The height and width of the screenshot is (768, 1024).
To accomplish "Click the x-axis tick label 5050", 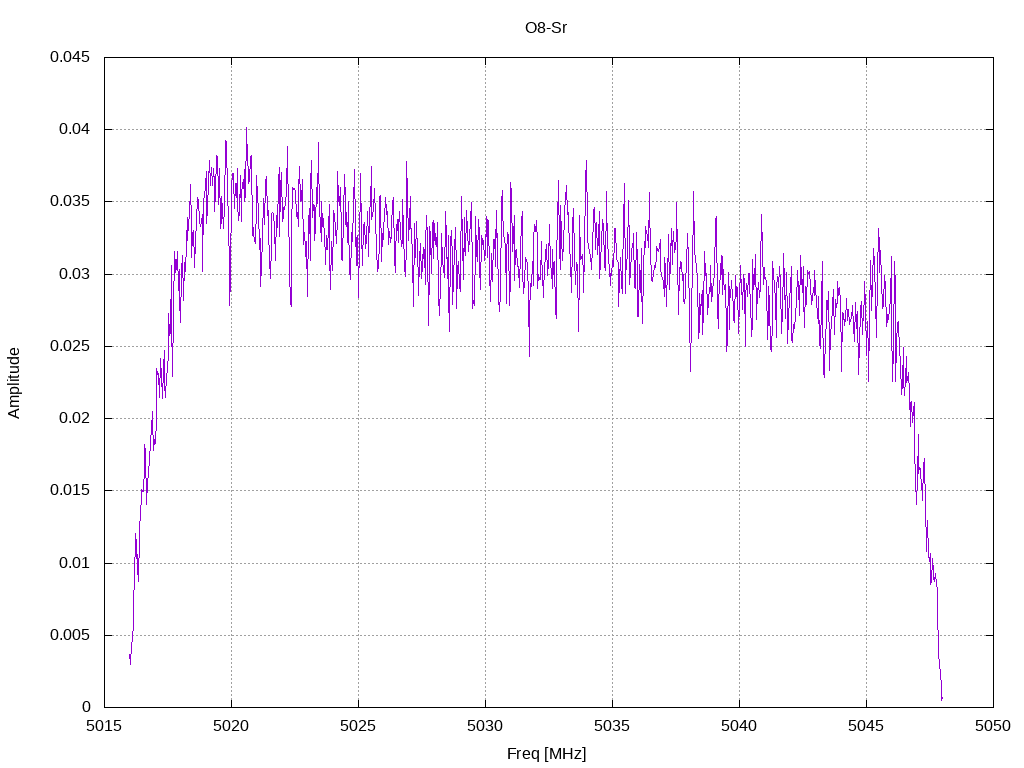I will [993, 726].
